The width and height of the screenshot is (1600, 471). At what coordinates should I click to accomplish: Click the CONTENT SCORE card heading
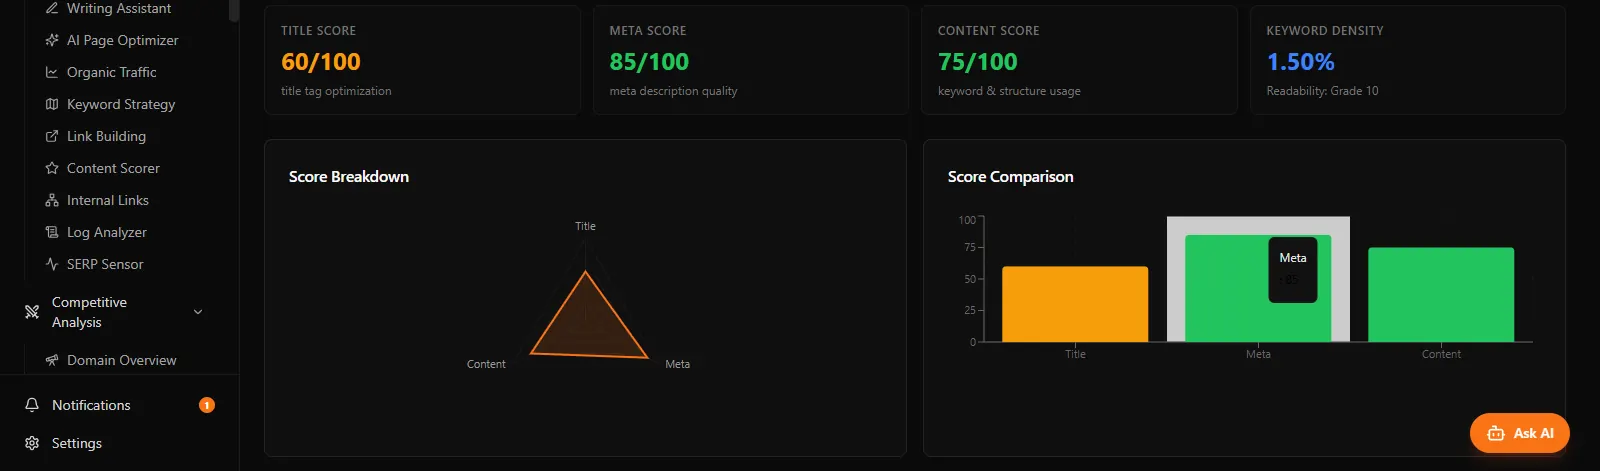coord(988,31)
